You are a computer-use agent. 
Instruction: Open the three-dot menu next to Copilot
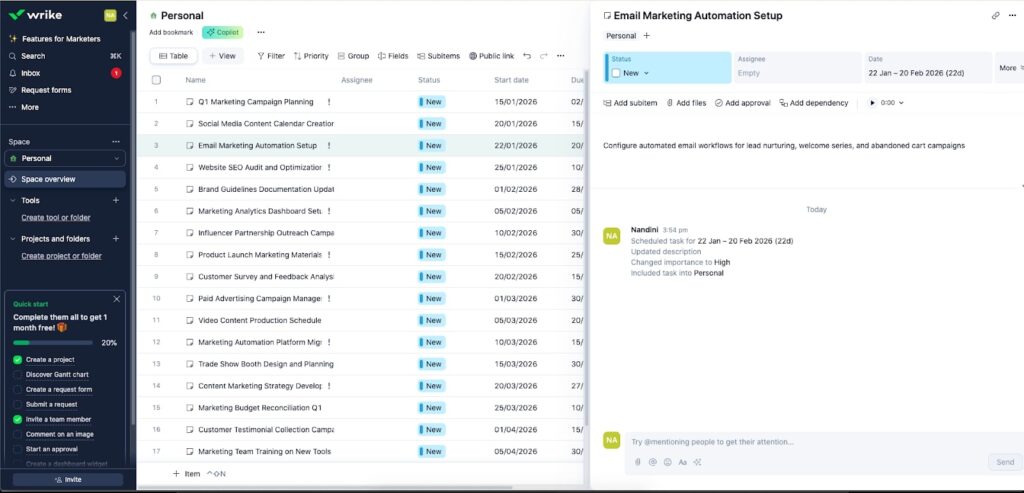pyautogui.click(x=261, y=33)
